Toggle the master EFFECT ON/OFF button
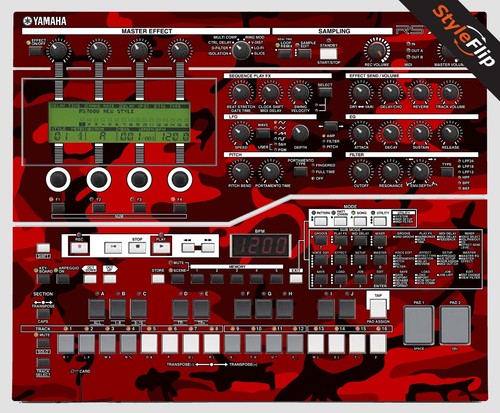This screenshot has height=413, width=500. [x=35, y=51]
